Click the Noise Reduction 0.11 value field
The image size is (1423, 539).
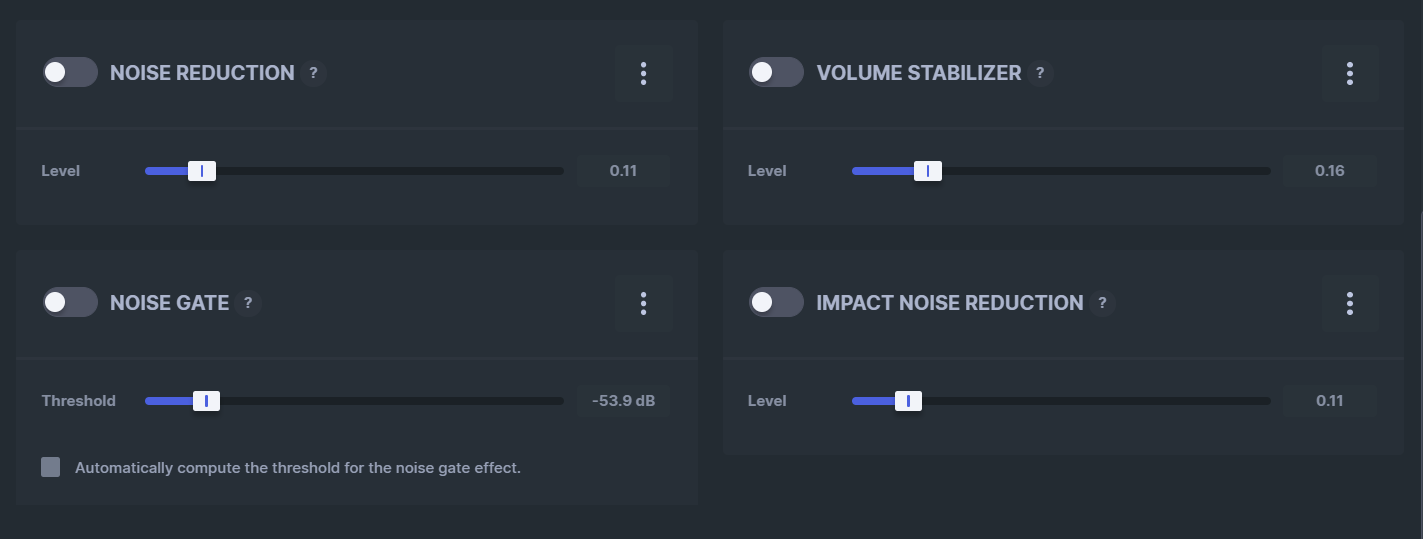pyautogui.click(x=623, y=171)
